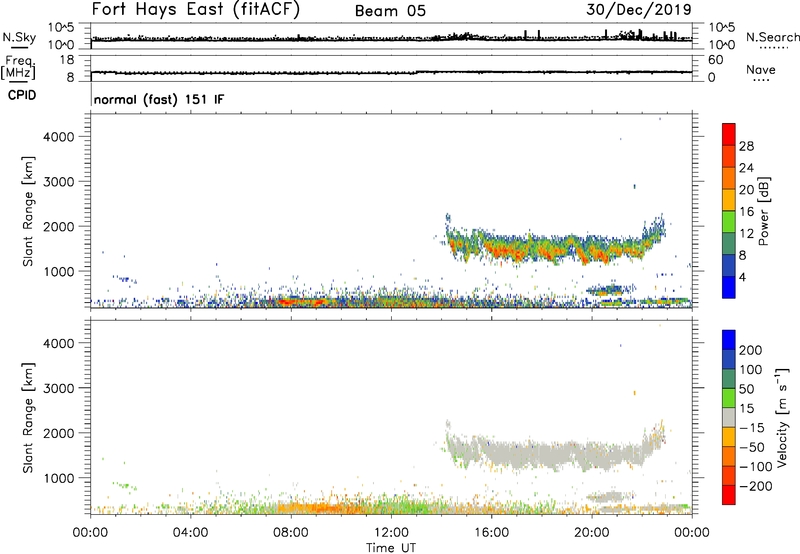The width and height of the screenshot is (800, 554).
Task: Select the blue top segment of the velocity colorbar
Action: click(729, 340)
